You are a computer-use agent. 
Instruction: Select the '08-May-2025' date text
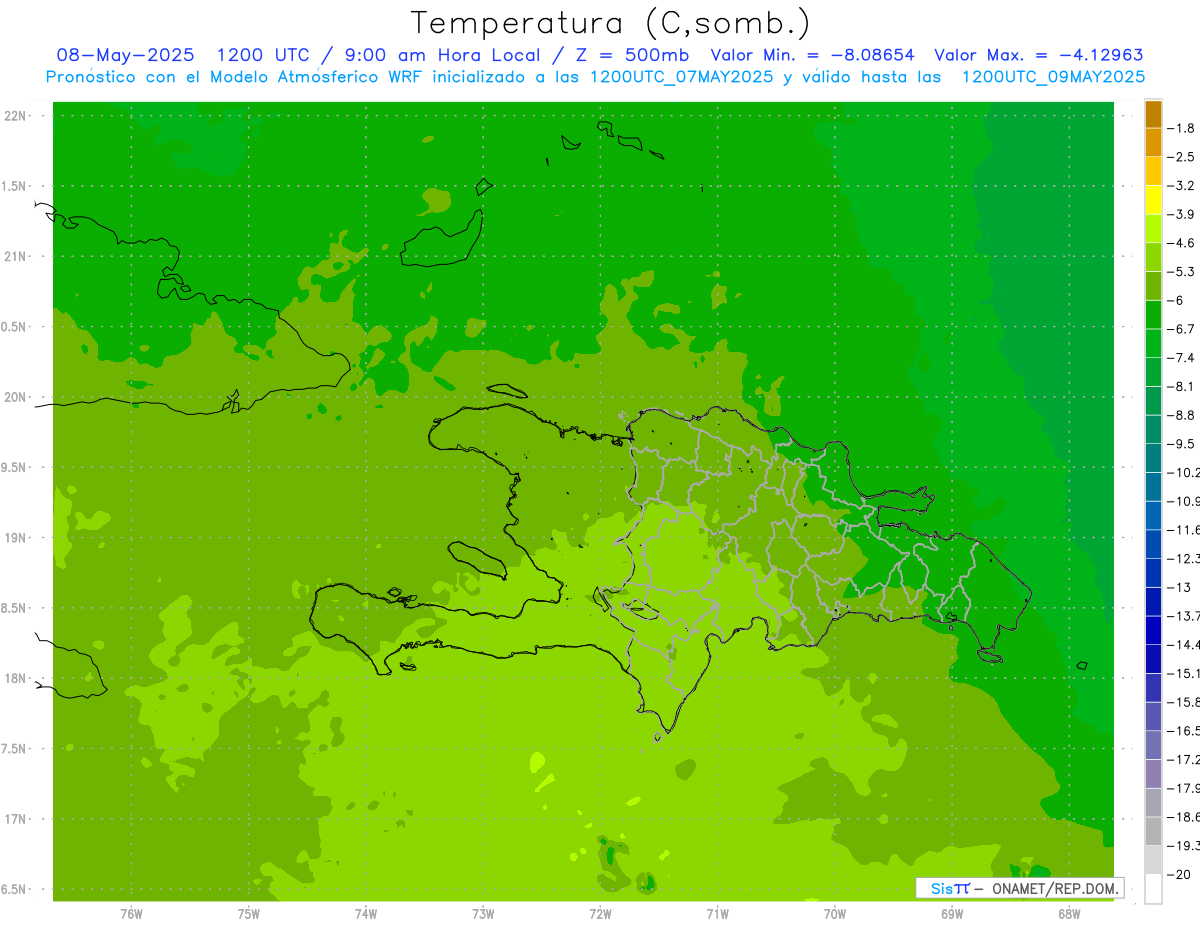tap(125, 56)
